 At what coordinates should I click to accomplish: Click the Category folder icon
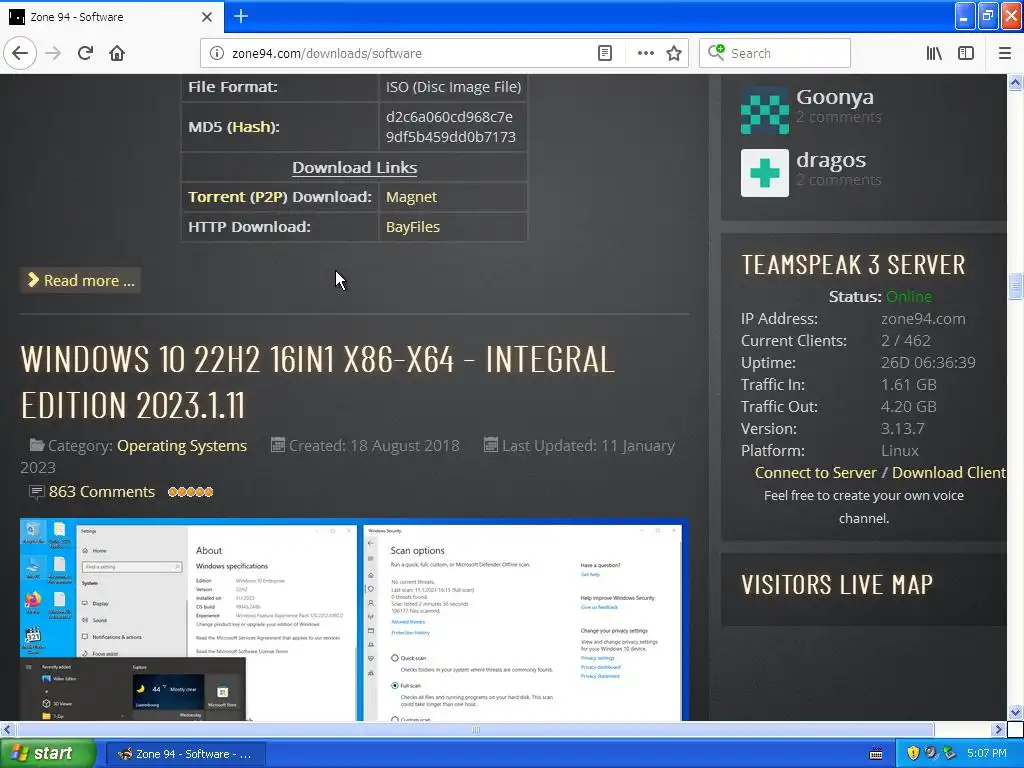coord(37,445)
